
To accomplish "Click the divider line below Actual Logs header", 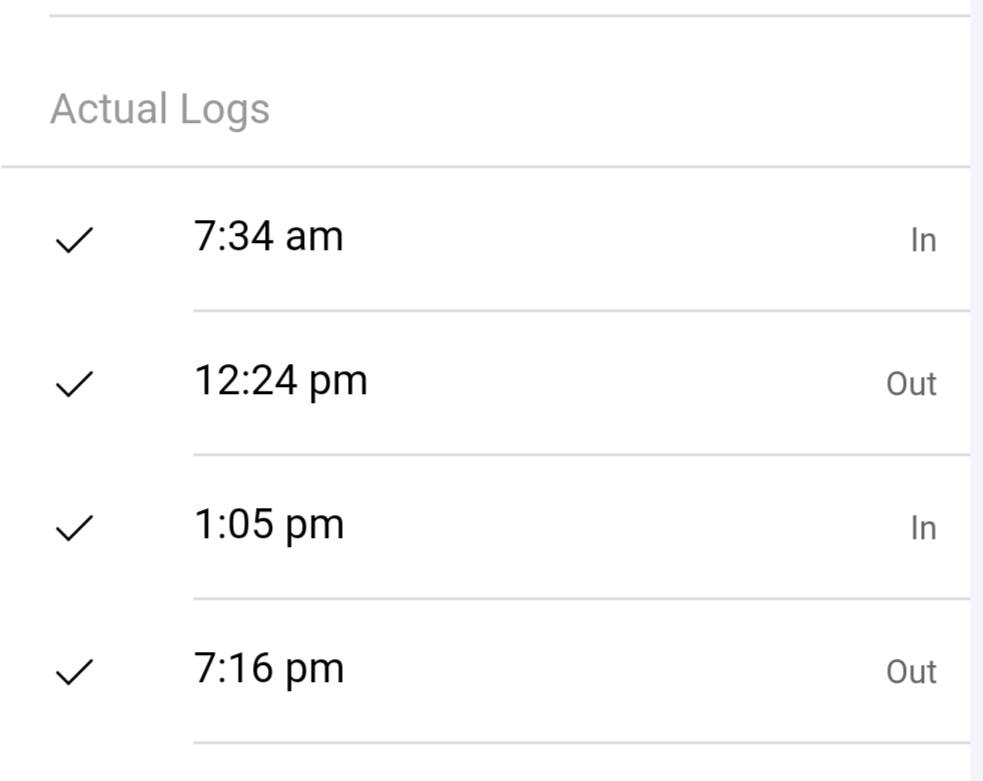I will (x=485, y=167).
